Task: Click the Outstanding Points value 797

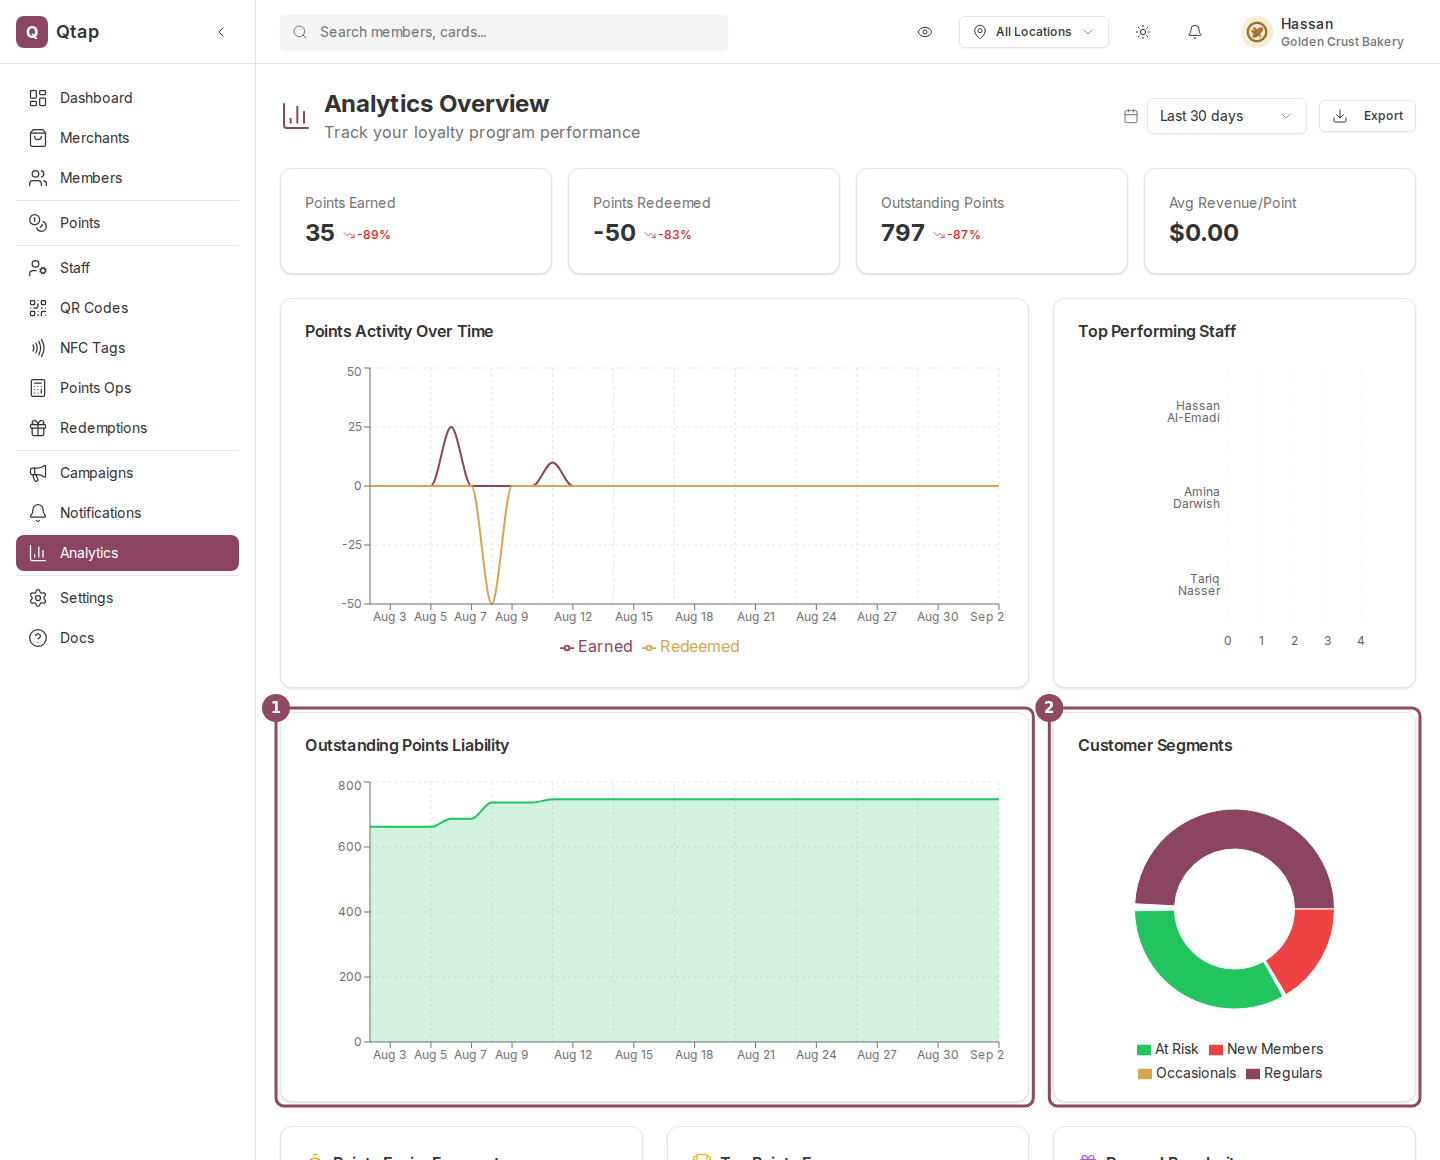Action: [x=902, y=233]
